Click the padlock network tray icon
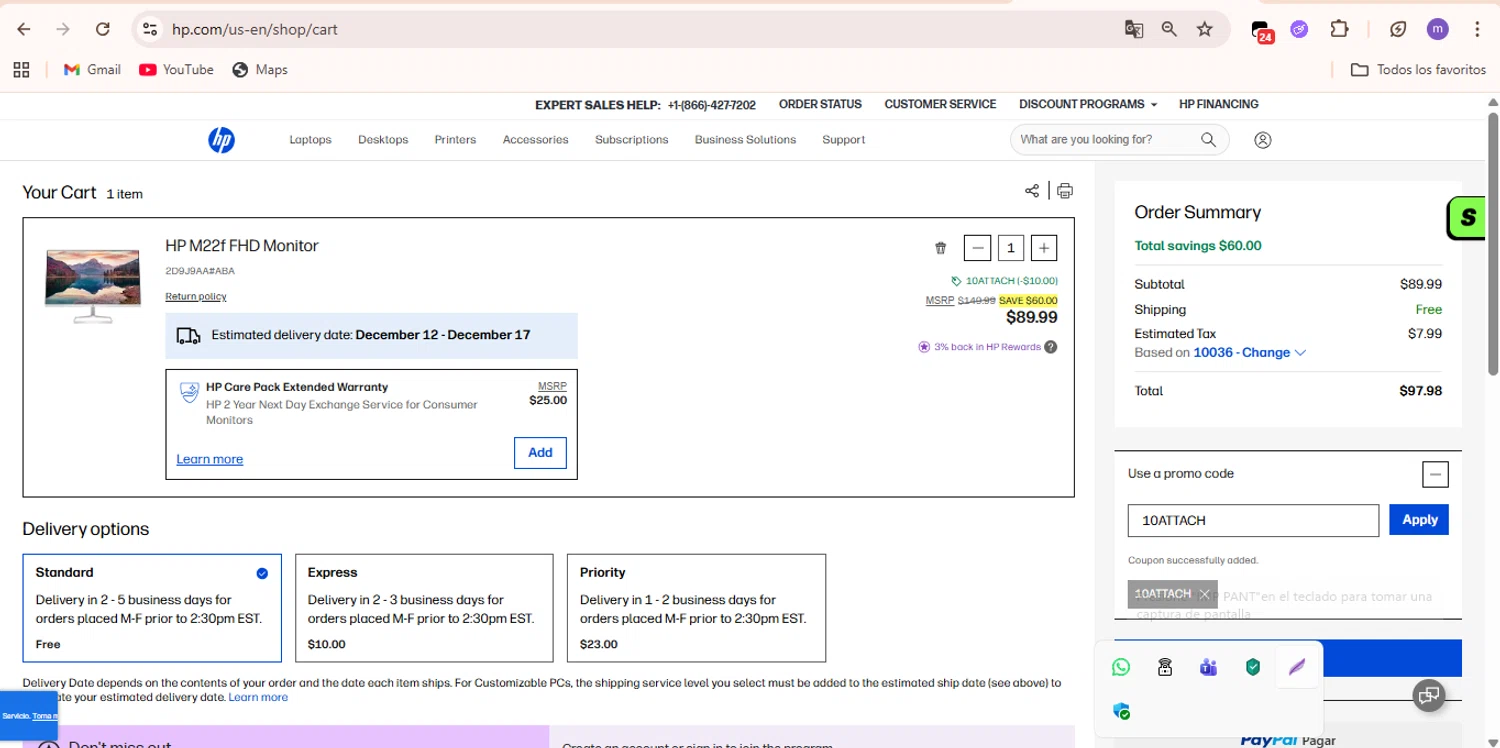1500x748 pixels. click(x=1165, y=667)
